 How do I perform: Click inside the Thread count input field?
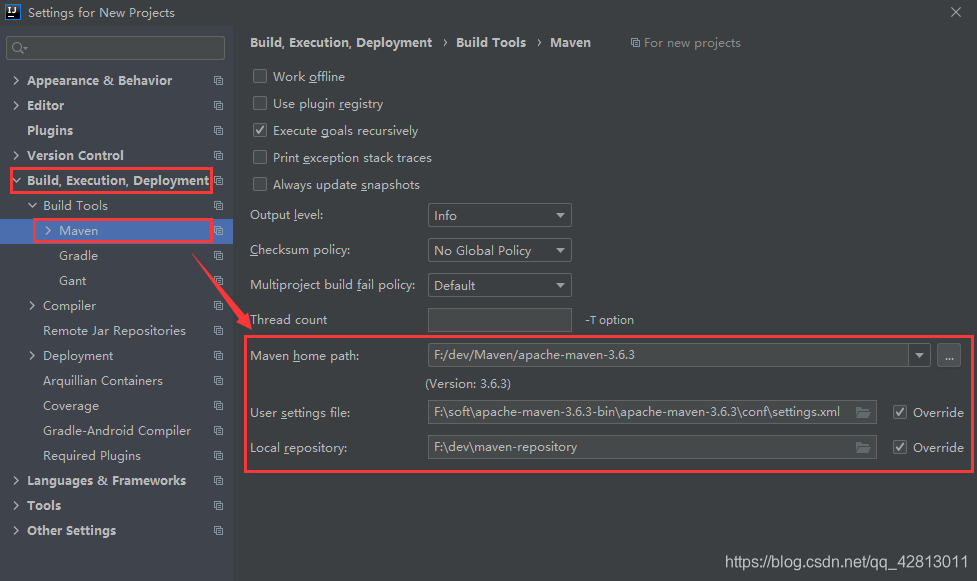tap(499, 319)
